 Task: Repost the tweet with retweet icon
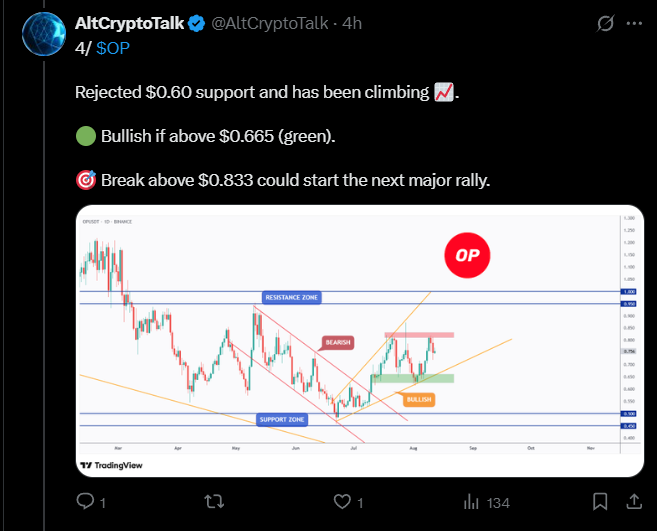tap(214, 501)
